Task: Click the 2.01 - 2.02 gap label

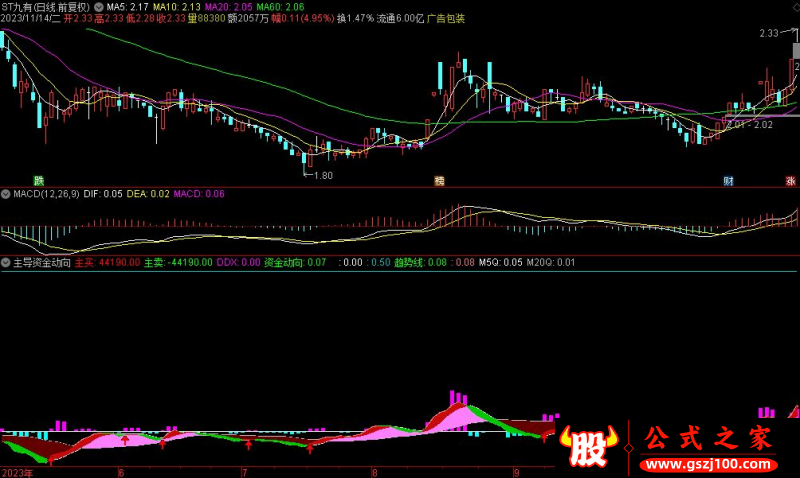Action: (750, 124)
